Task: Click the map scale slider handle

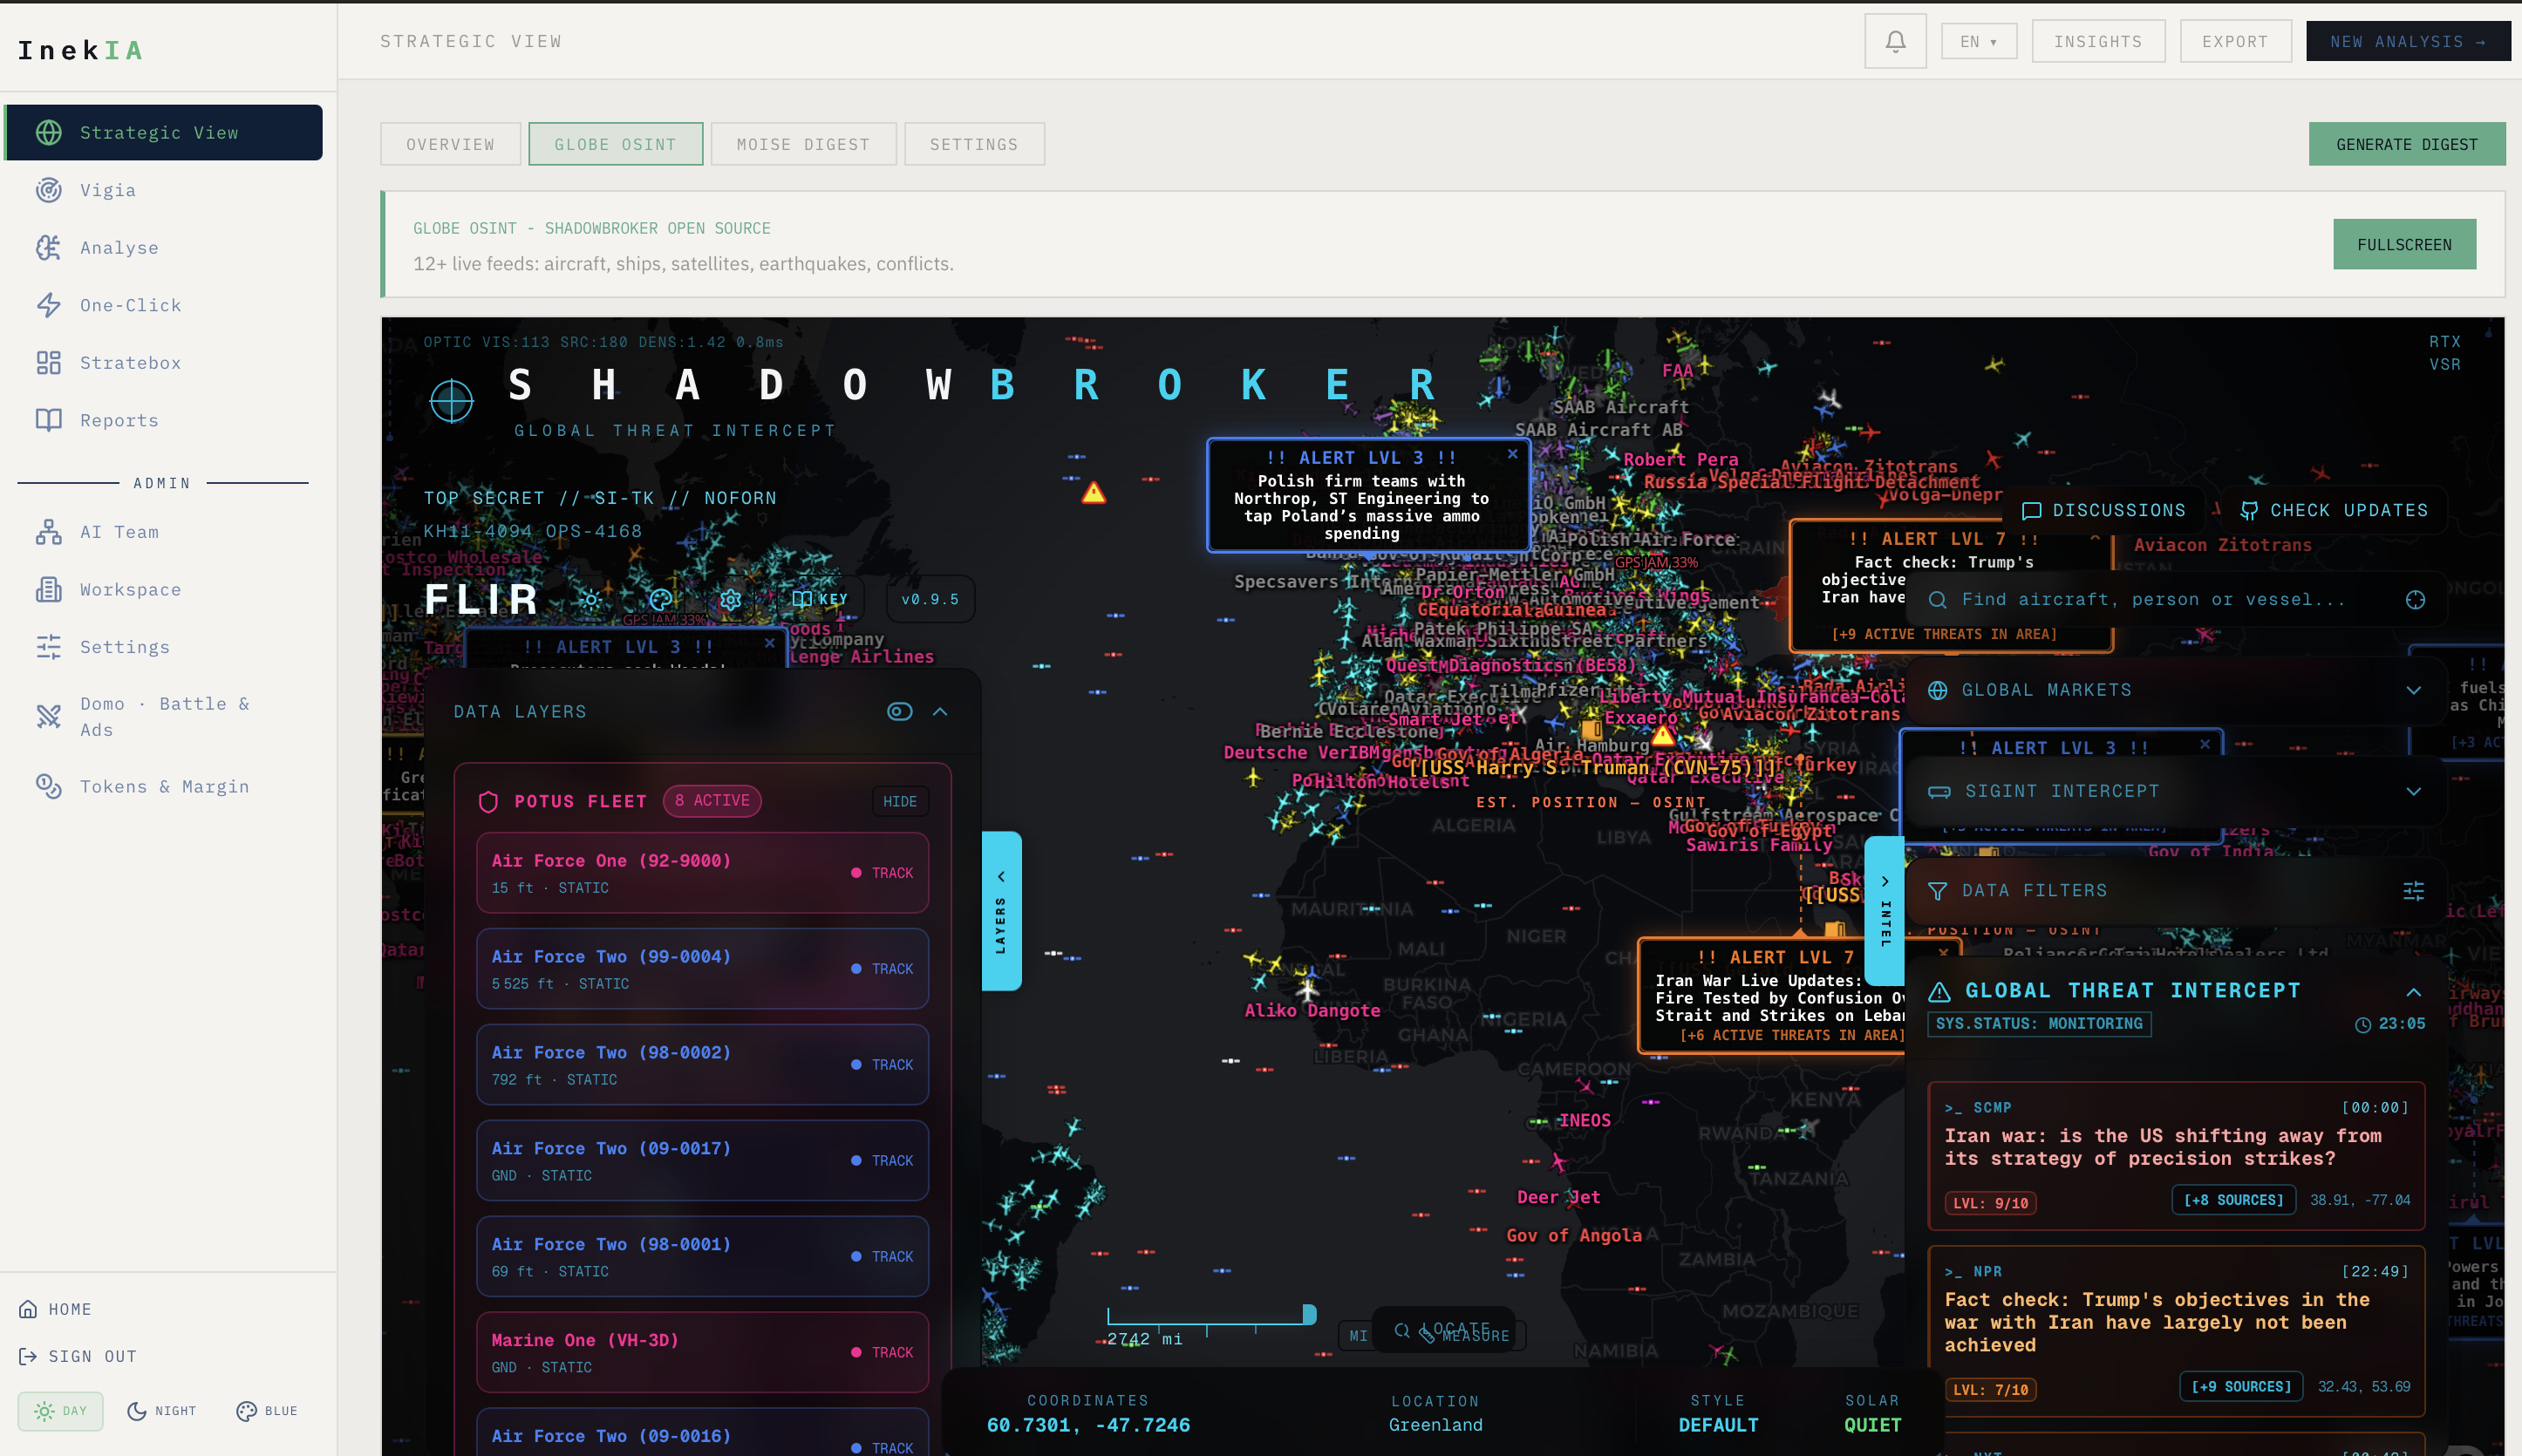Action: (x=1309, y=1313)
